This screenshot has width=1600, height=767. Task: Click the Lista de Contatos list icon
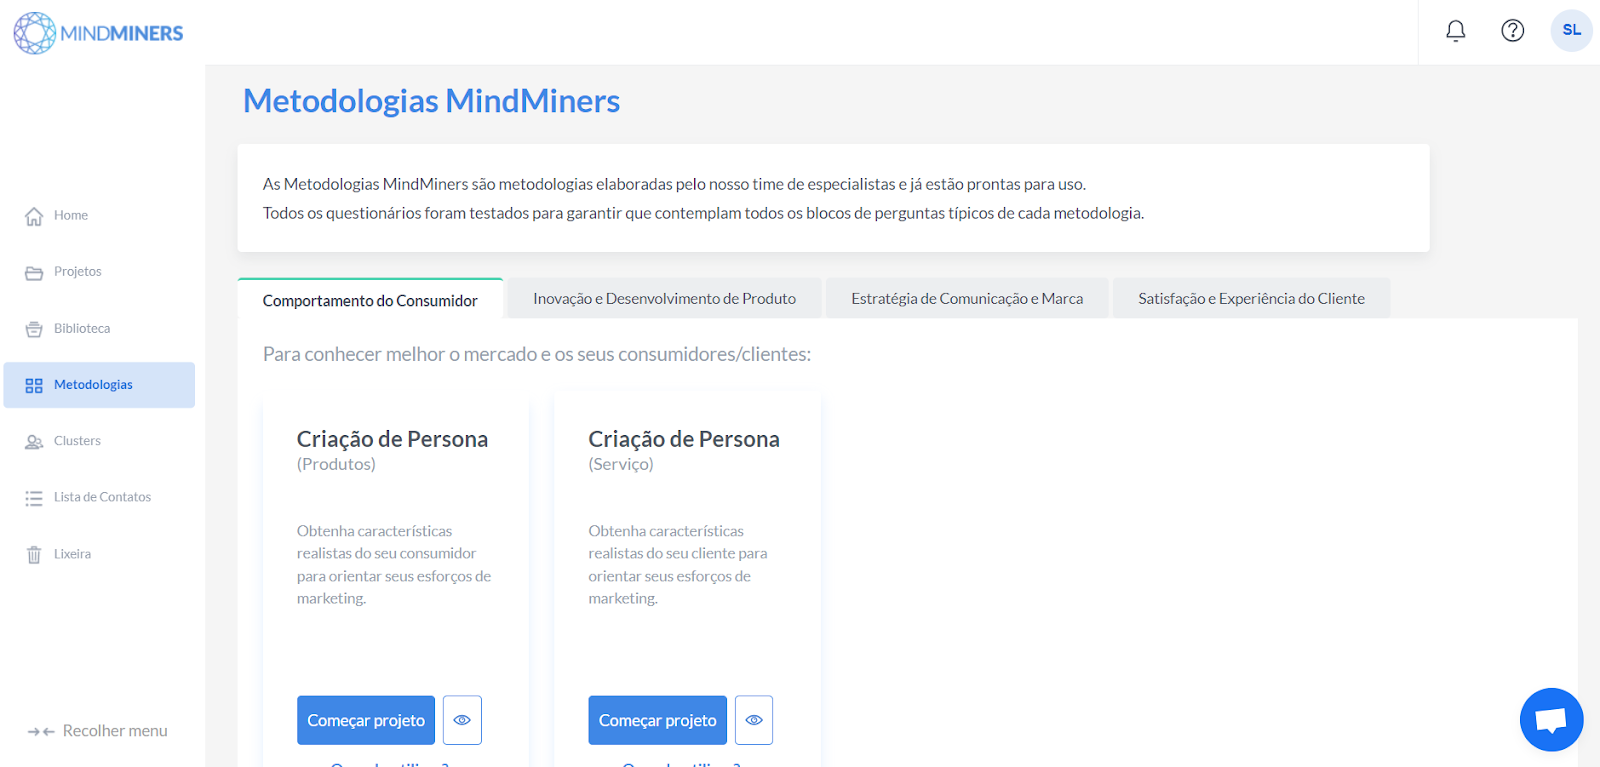pos(34,498)
